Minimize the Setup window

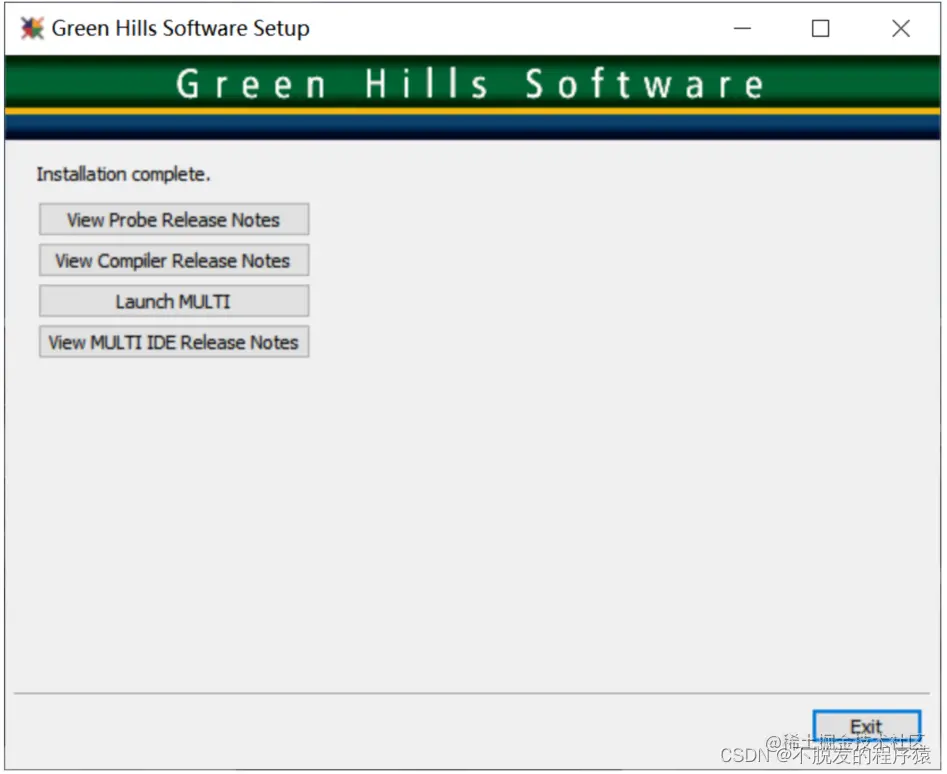(x=742, y=28)
